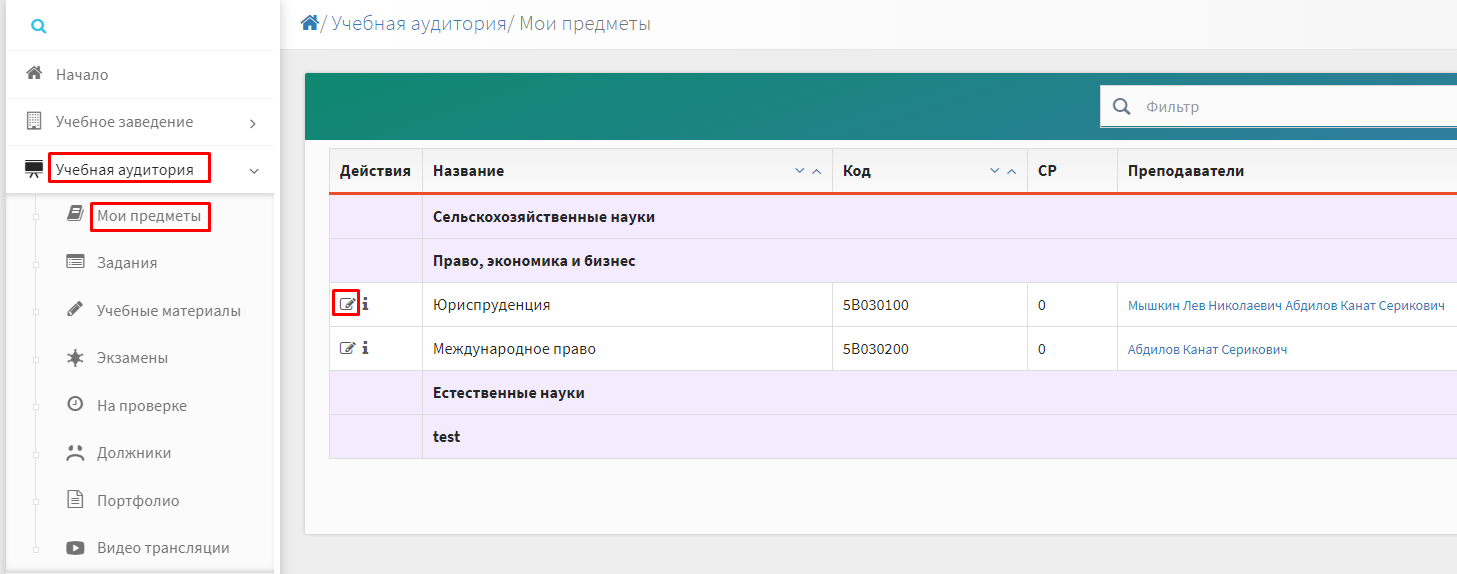Click the video icon beside Видео трансляции
Viewport: 1457px width, 574px height.
75,547
